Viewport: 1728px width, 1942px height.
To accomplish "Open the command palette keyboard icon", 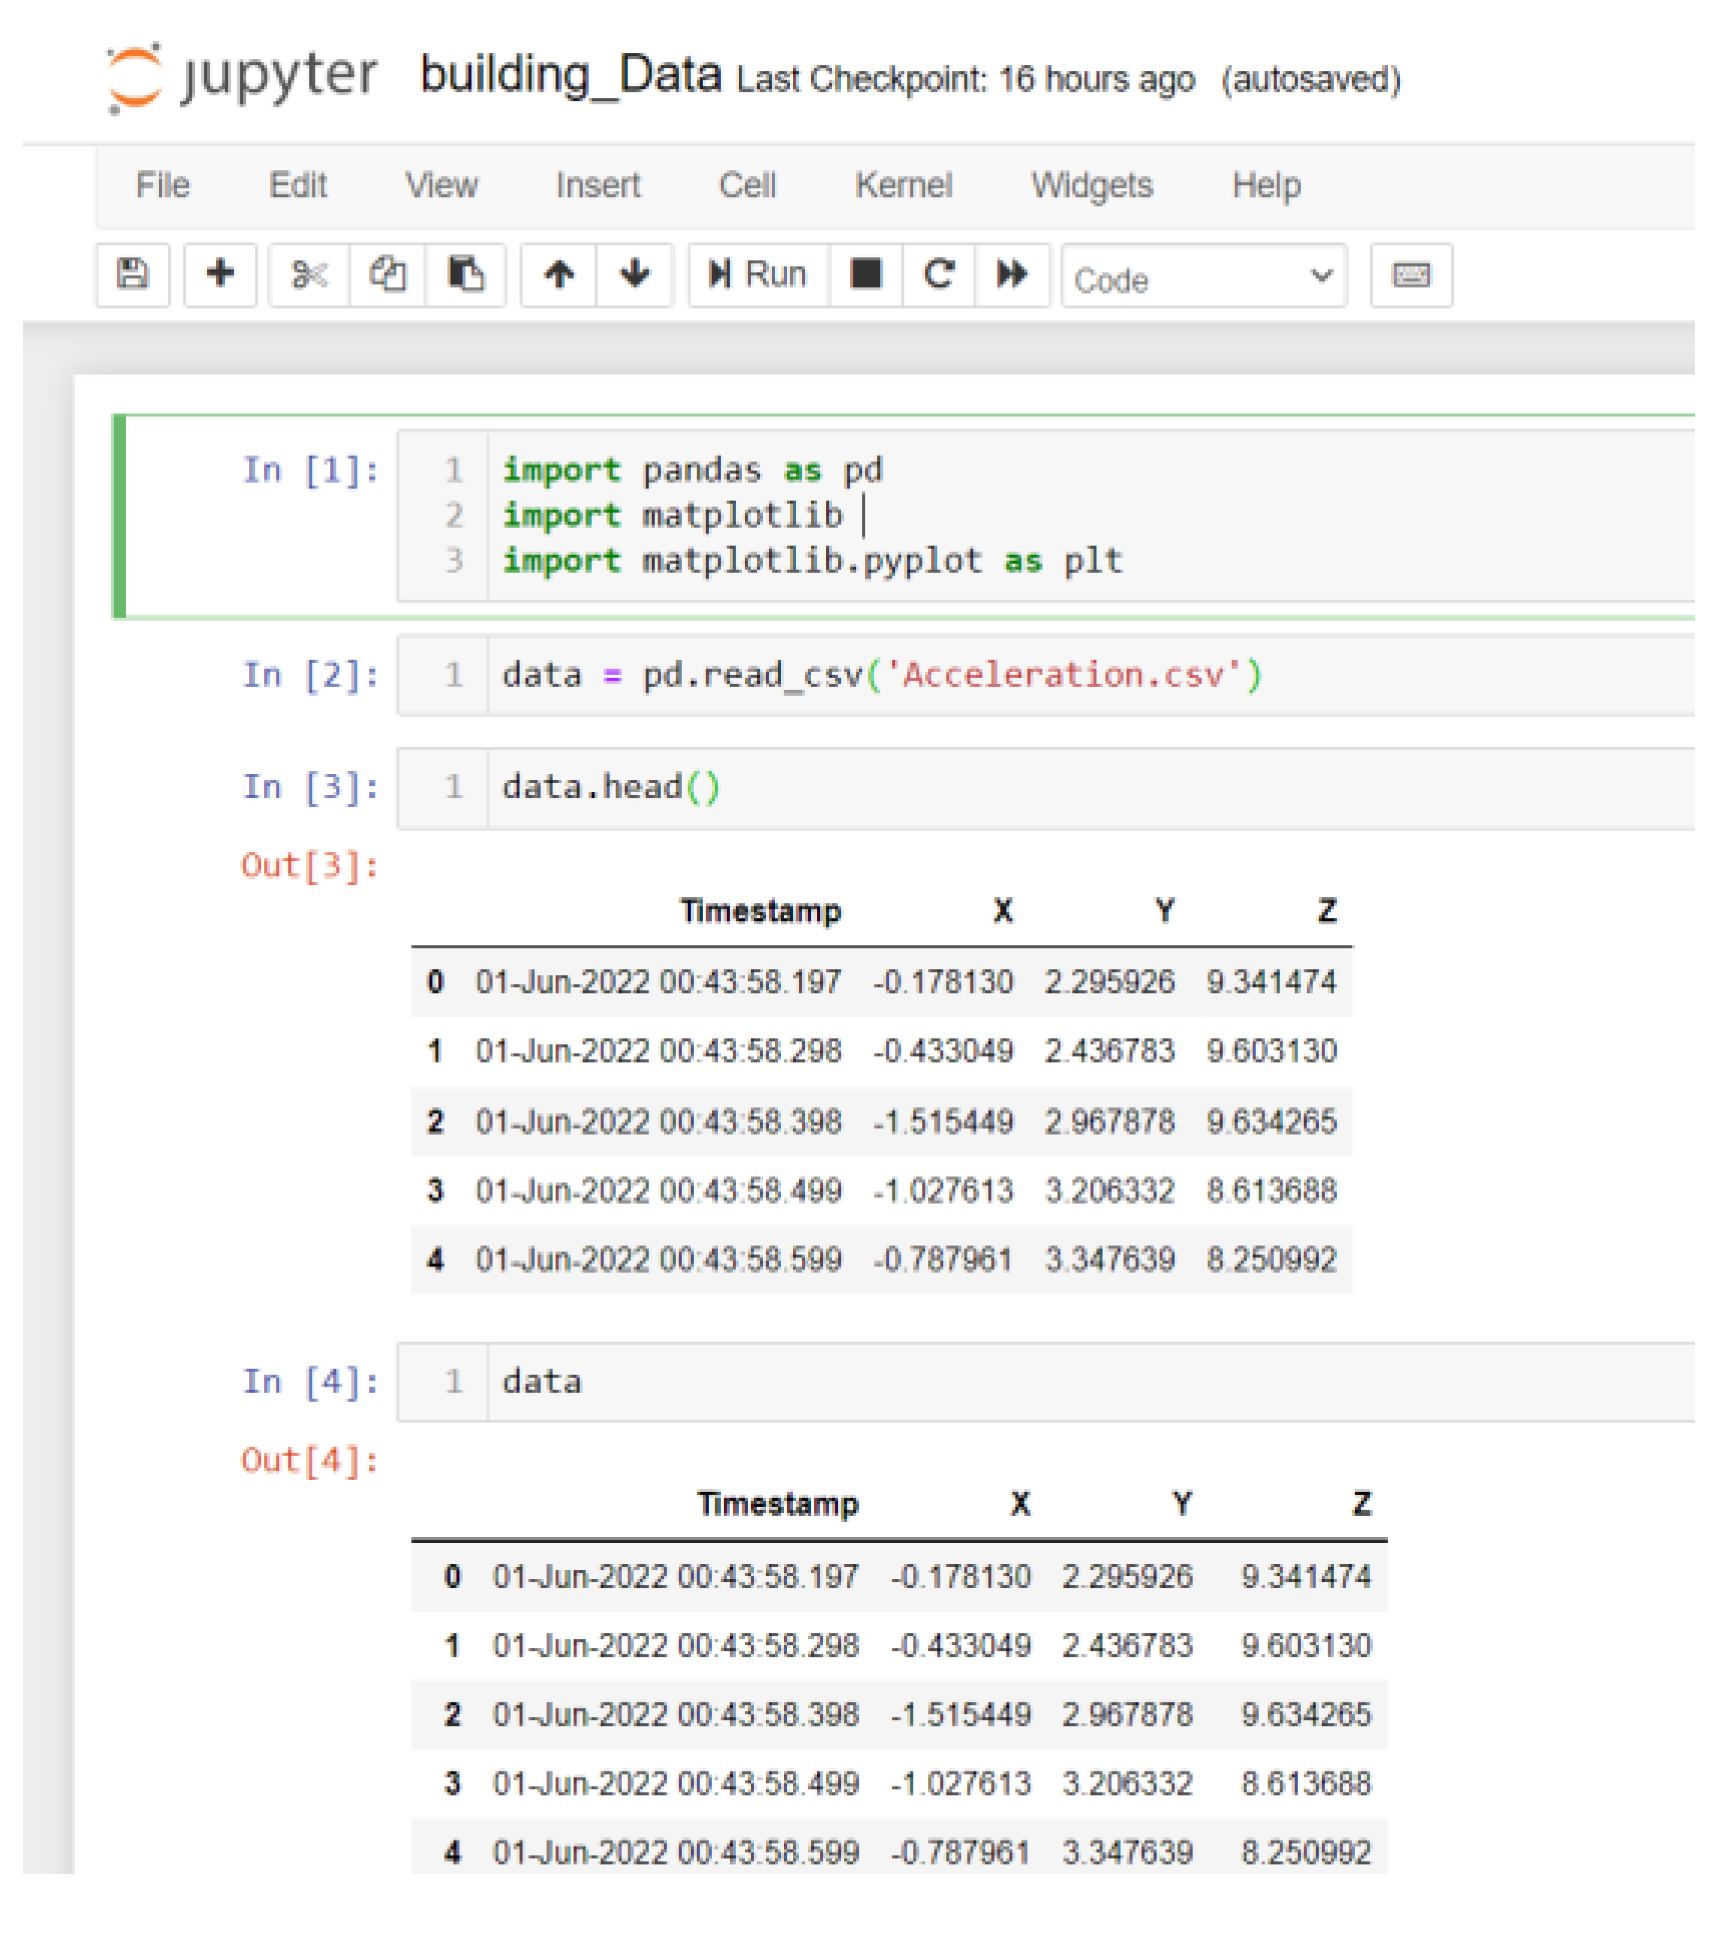I will click(x=1411, y=275).
